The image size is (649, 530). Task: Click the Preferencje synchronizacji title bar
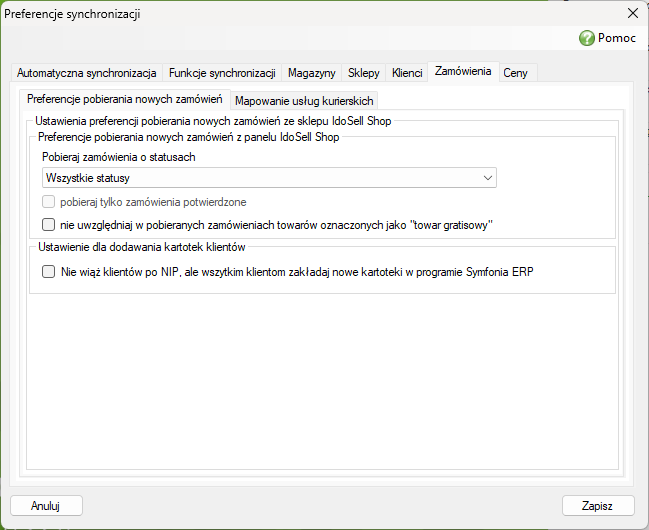pyautogui.click(x=290, y=14)
